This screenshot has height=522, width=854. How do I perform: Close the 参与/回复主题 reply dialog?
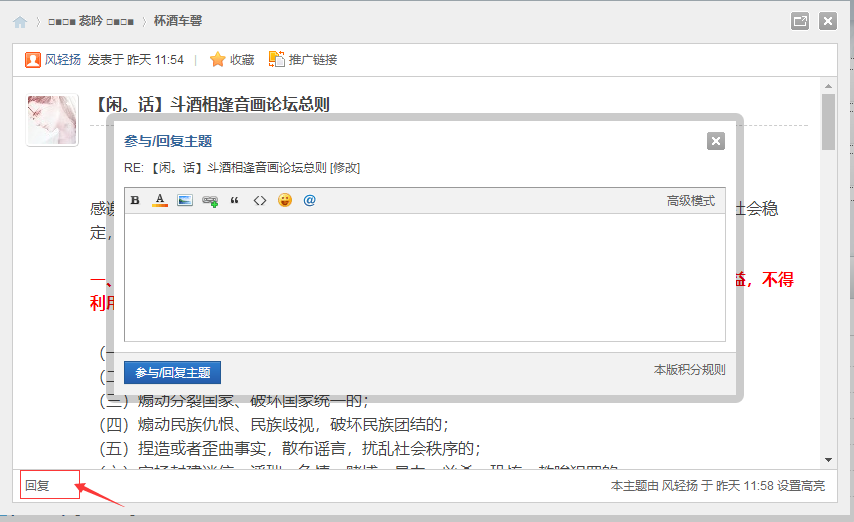(716, 141)
